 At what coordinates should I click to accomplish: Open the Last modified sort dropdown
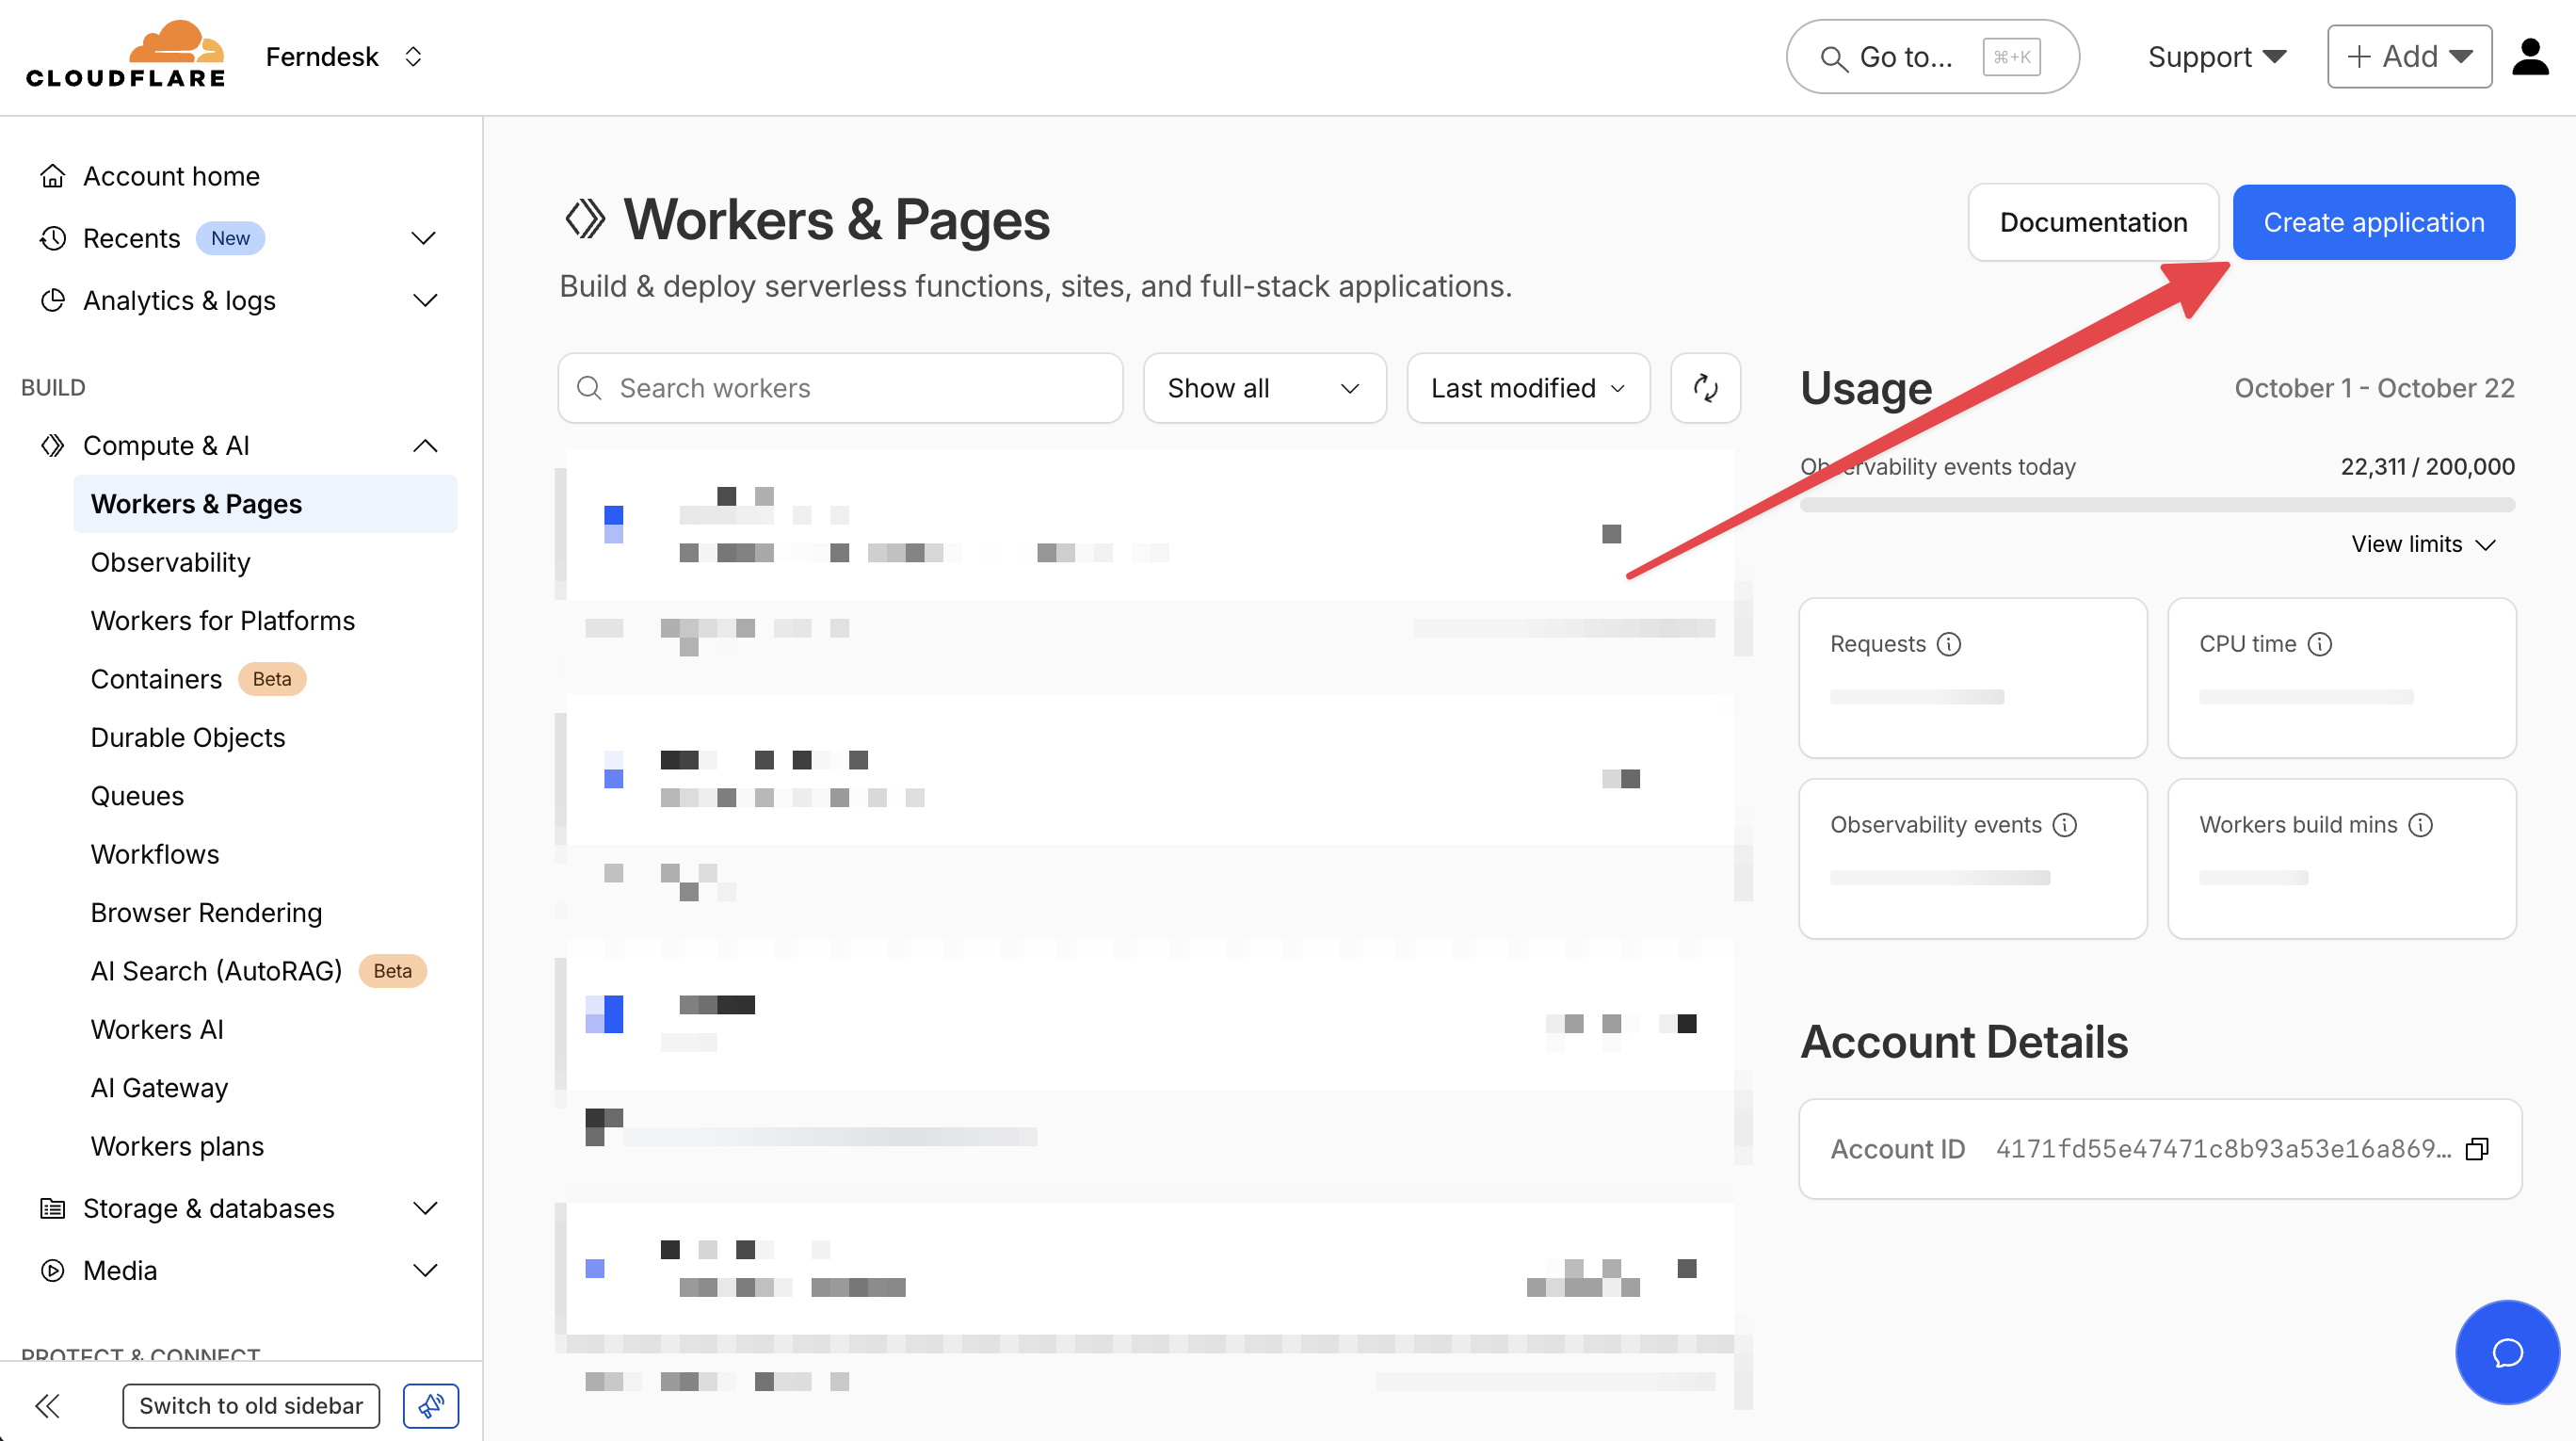point(1527,388)
